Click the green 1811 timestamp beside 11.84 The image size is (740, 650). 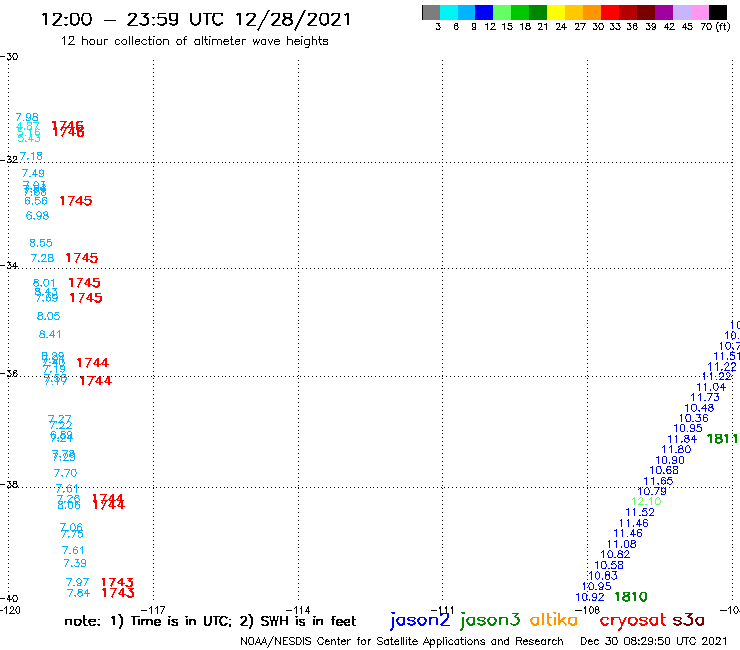coord(723,439)
